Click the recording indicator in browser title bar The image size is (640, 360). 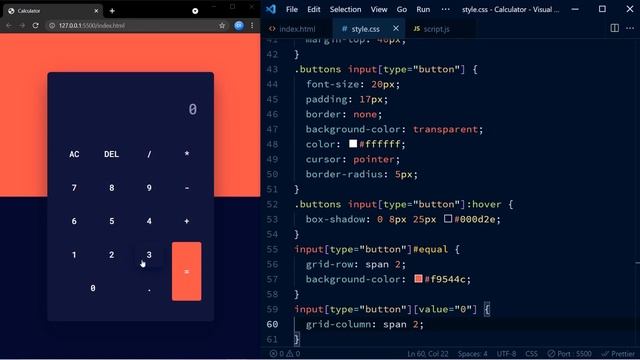click(195, 11)
